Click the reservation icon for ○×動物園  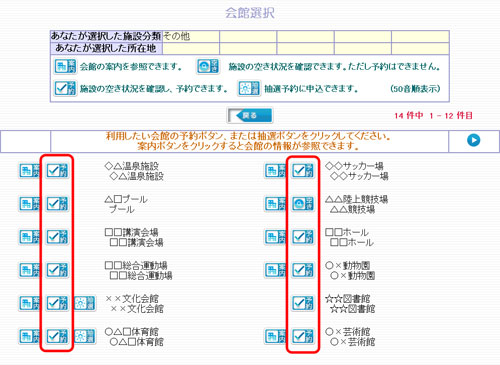(303, 270)
